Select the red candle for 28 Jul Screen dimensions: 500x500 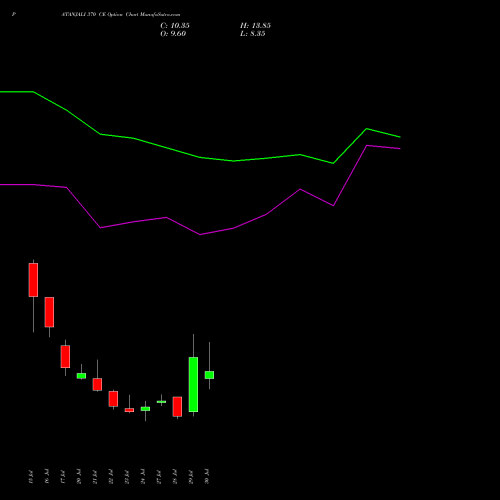(177, 406)
